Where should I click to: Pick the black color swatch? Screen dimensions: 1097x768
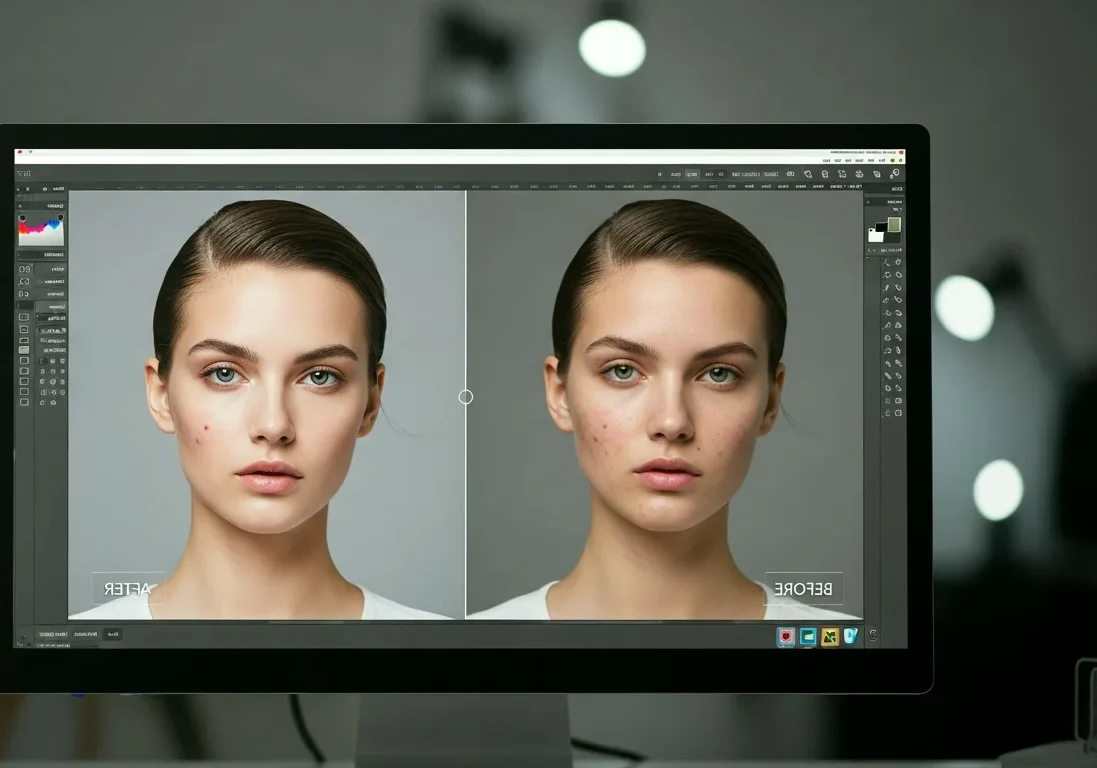point(882,227)
